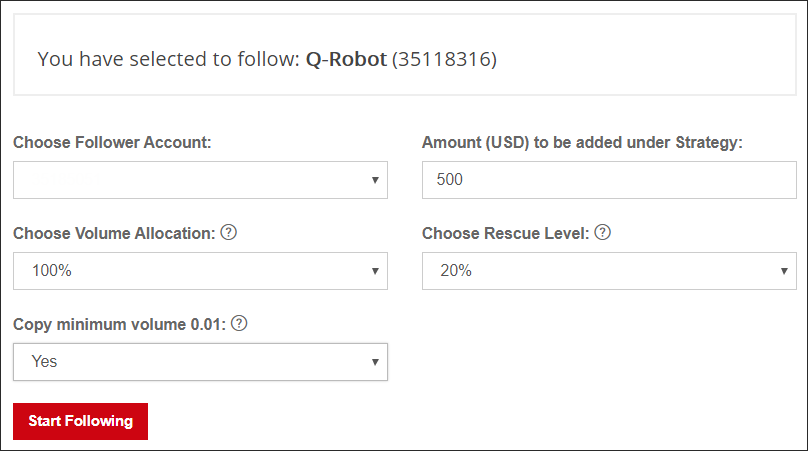Viewport: 808px width, 451px height.
Task: Click the Copy minimum volume help icon
Action: click(239, 324)
